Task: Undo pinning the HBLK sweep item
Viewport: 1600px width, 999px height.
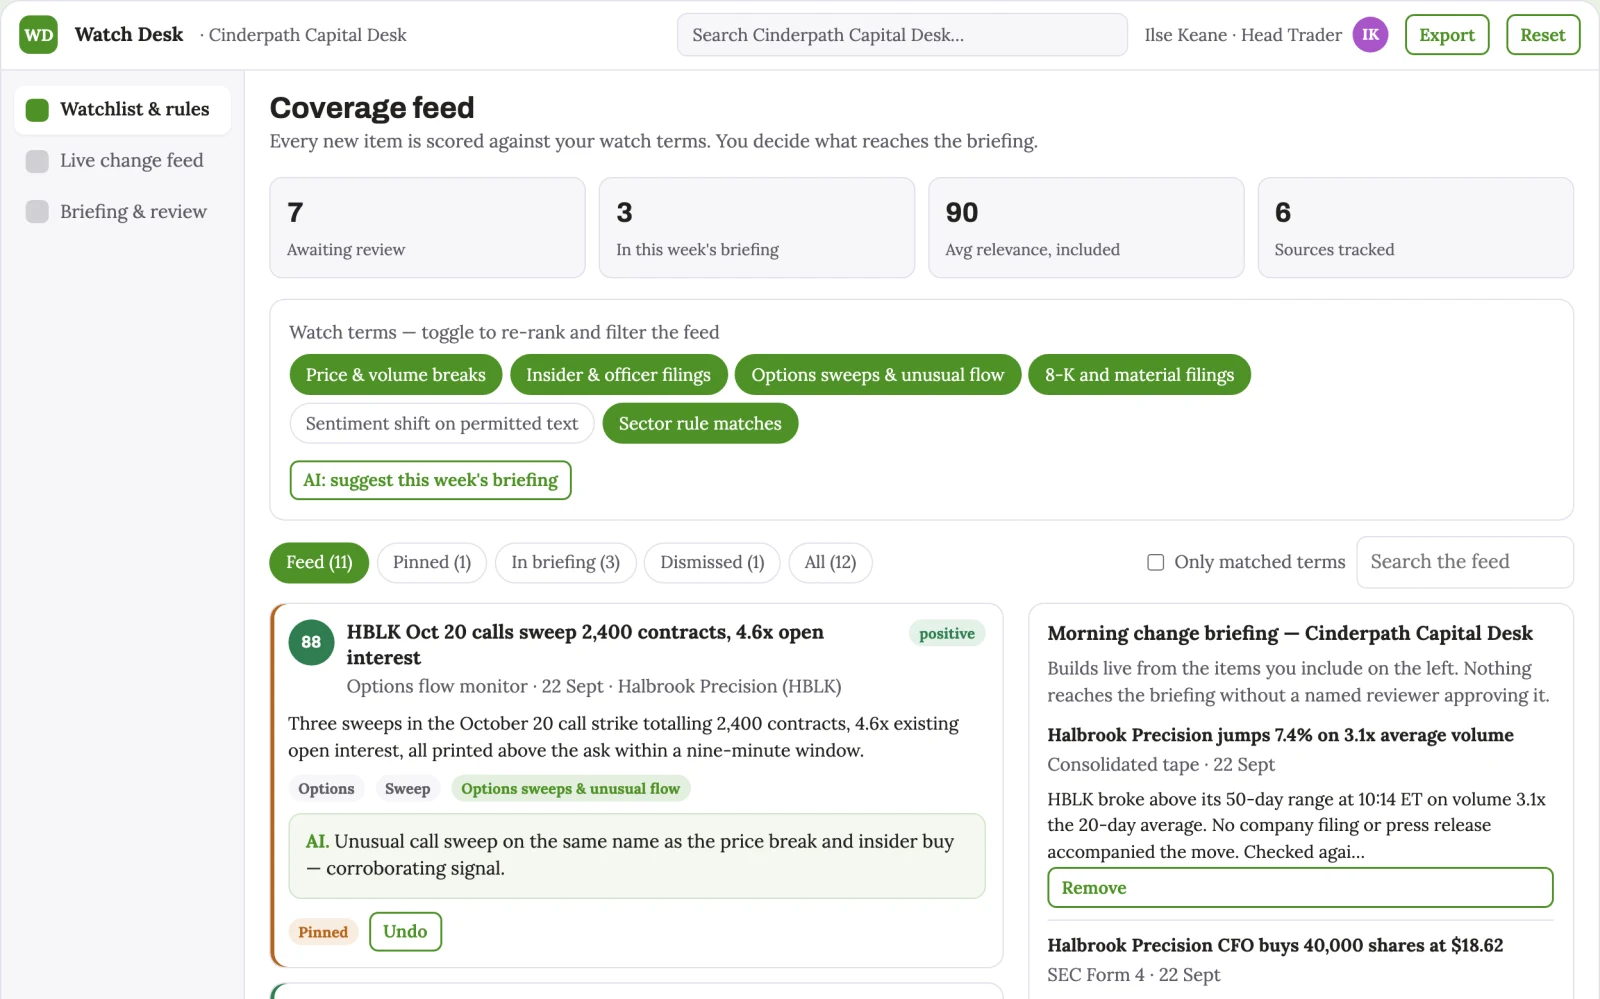Action: [405, 932]
